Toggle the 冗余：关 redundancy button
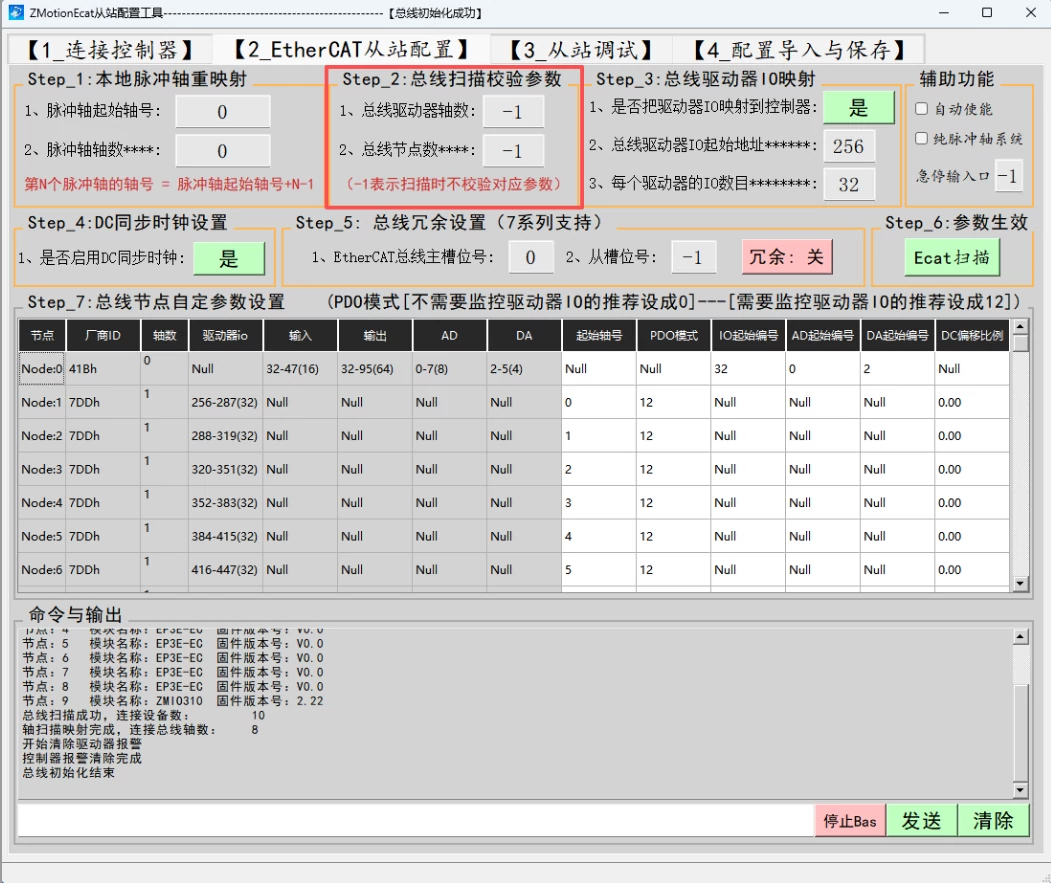Image resolution: width=1051 pixels, height=883 pixels. pyautogui.click(x=787, y=257)
